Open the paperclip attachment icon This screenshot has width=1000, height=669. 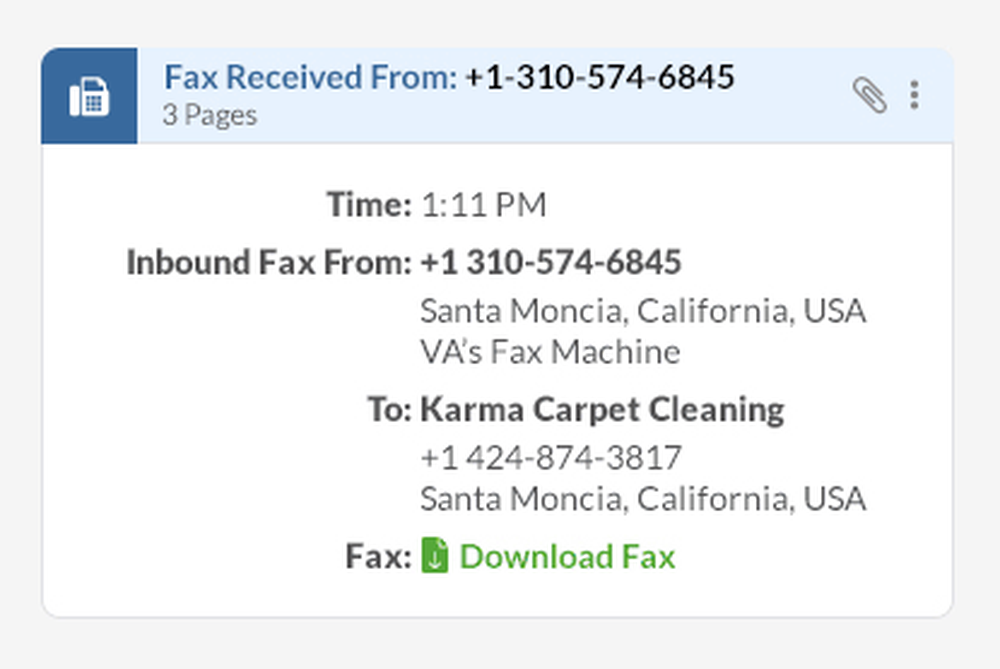pyautogui.click(x=869, y=95)
